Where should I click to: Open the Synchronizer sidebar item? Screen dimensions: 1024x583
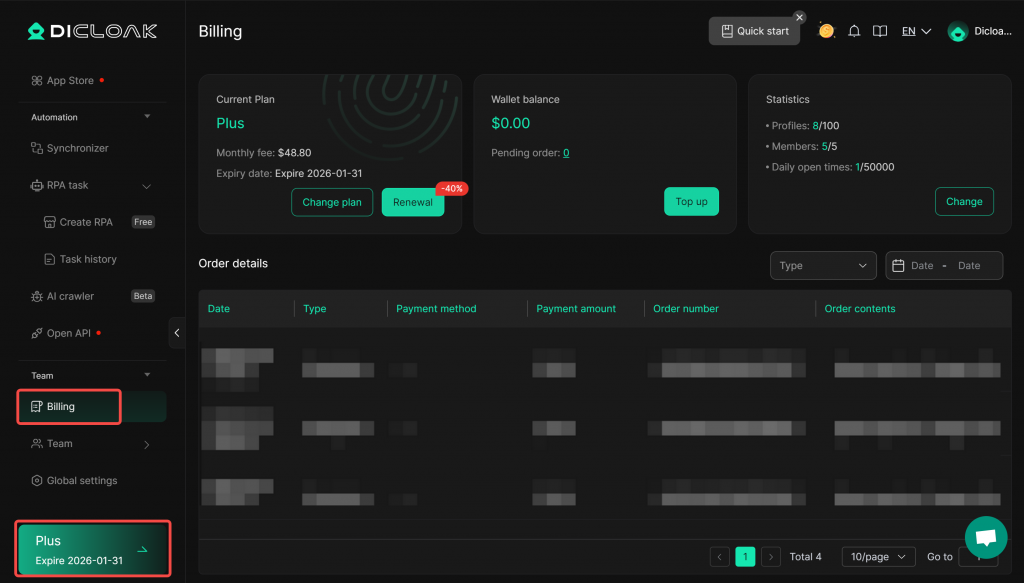(77, 148)
